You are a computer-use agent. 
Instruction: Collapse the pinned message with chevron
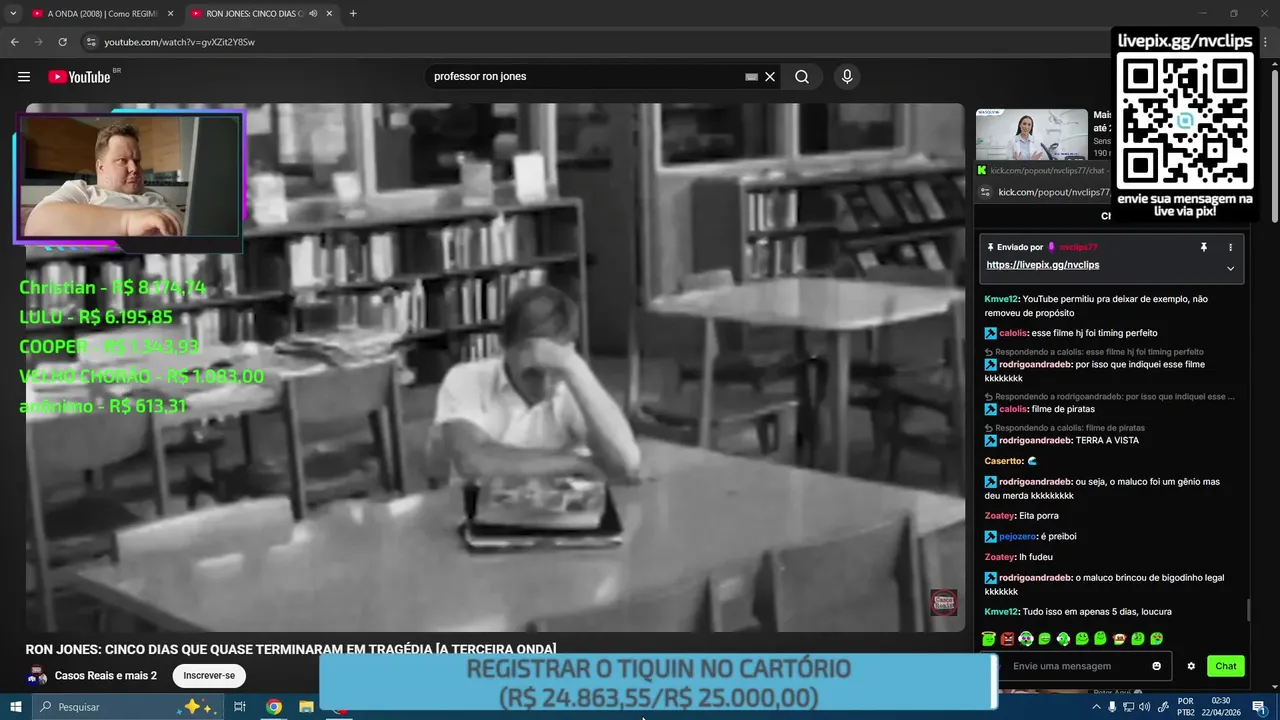(x=1230, y=268)
